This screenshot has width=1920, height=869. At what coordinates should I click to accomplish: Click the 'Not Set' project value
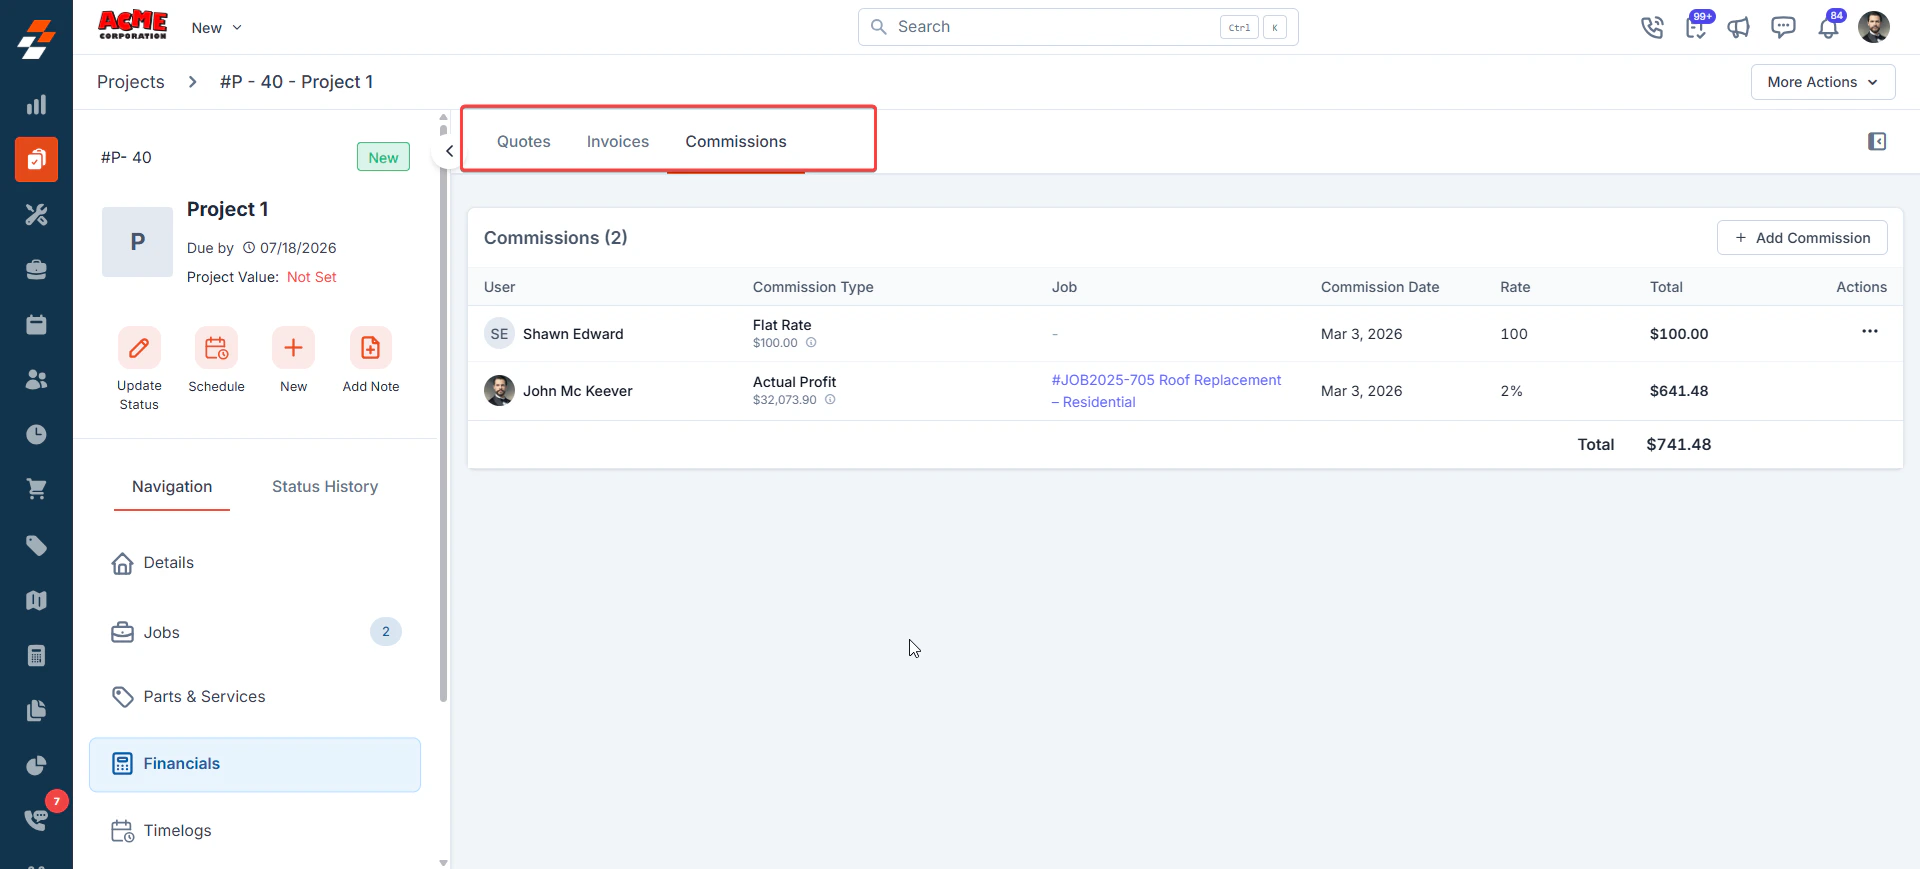pyautogui.click(x=312, y=277)
